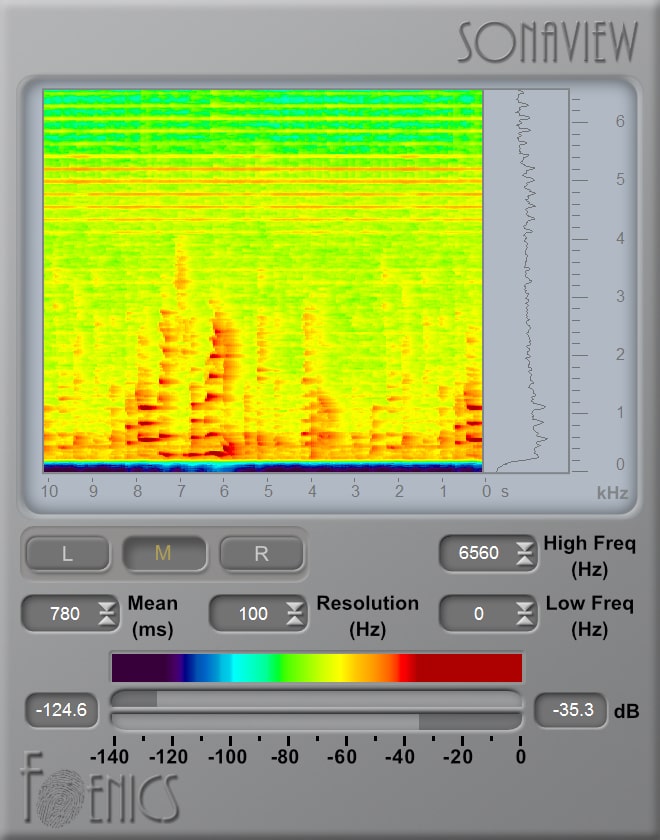This screenshot has width=660, height=840.
Task: Click the Mean (ms) down arrow
Action: 107,620
